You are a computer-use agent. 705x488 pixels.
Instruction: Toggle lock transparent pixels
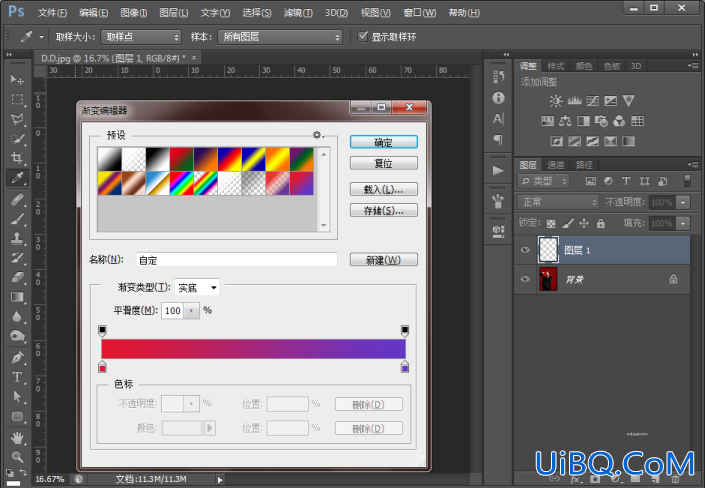pyautogui.click(x=551, y=223)
